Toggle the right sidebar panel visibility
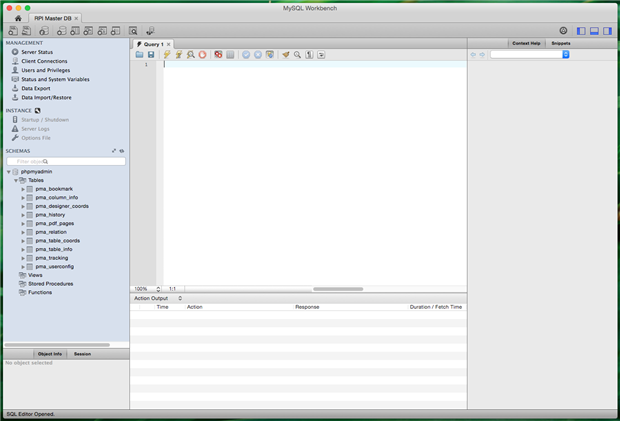This screenshot has height=421, width=620. click(x=607, y=31)
